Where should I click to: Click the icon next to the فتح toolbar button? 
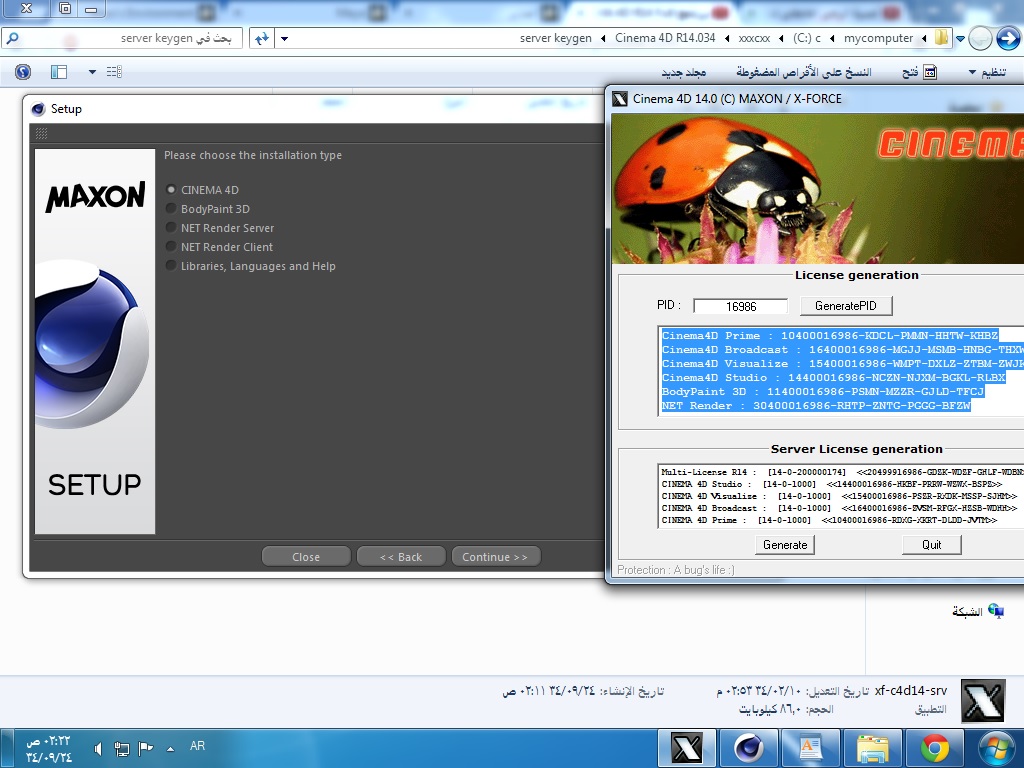click(930, 72)
